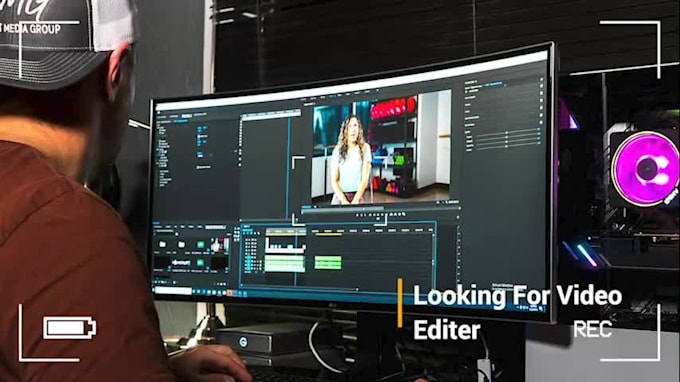Image resolution: width=680 pixels, height=382 pixels.
Task: Select the video clip thumbnail in the project's top row
Action: (220, 245)
